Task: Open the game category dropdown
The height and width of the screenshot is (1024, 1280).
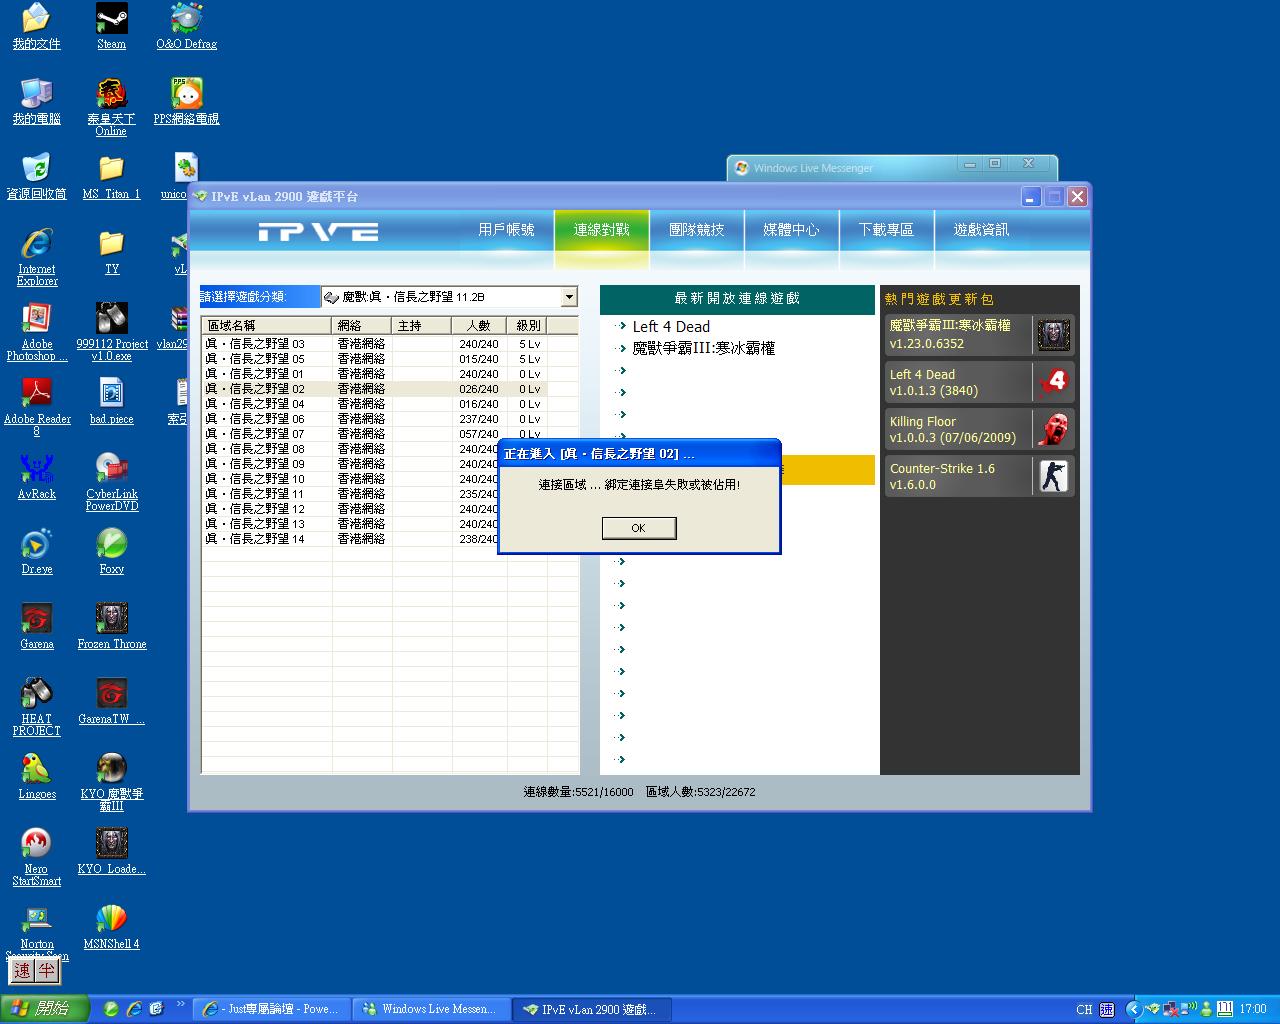Action: click(569, 297)
